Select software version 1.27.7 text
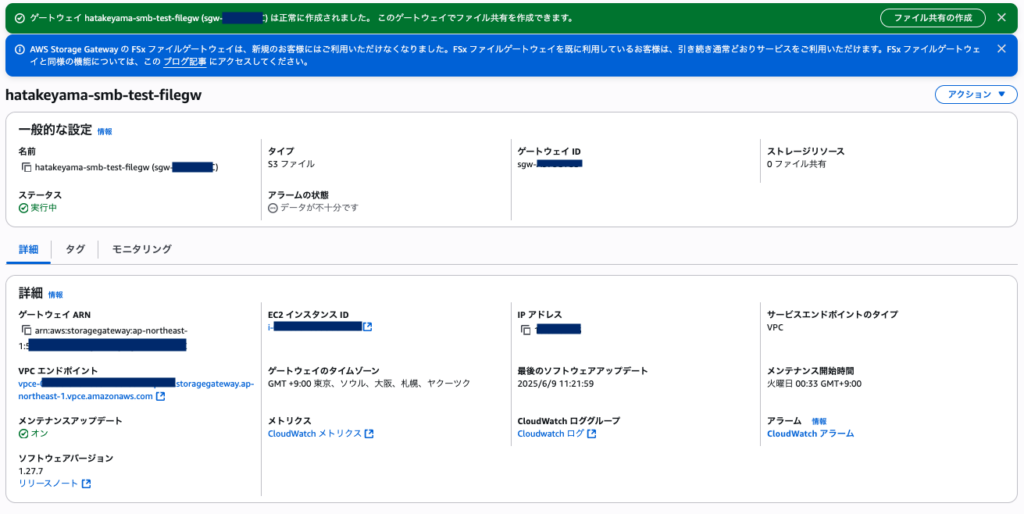 tap(31, 471)
